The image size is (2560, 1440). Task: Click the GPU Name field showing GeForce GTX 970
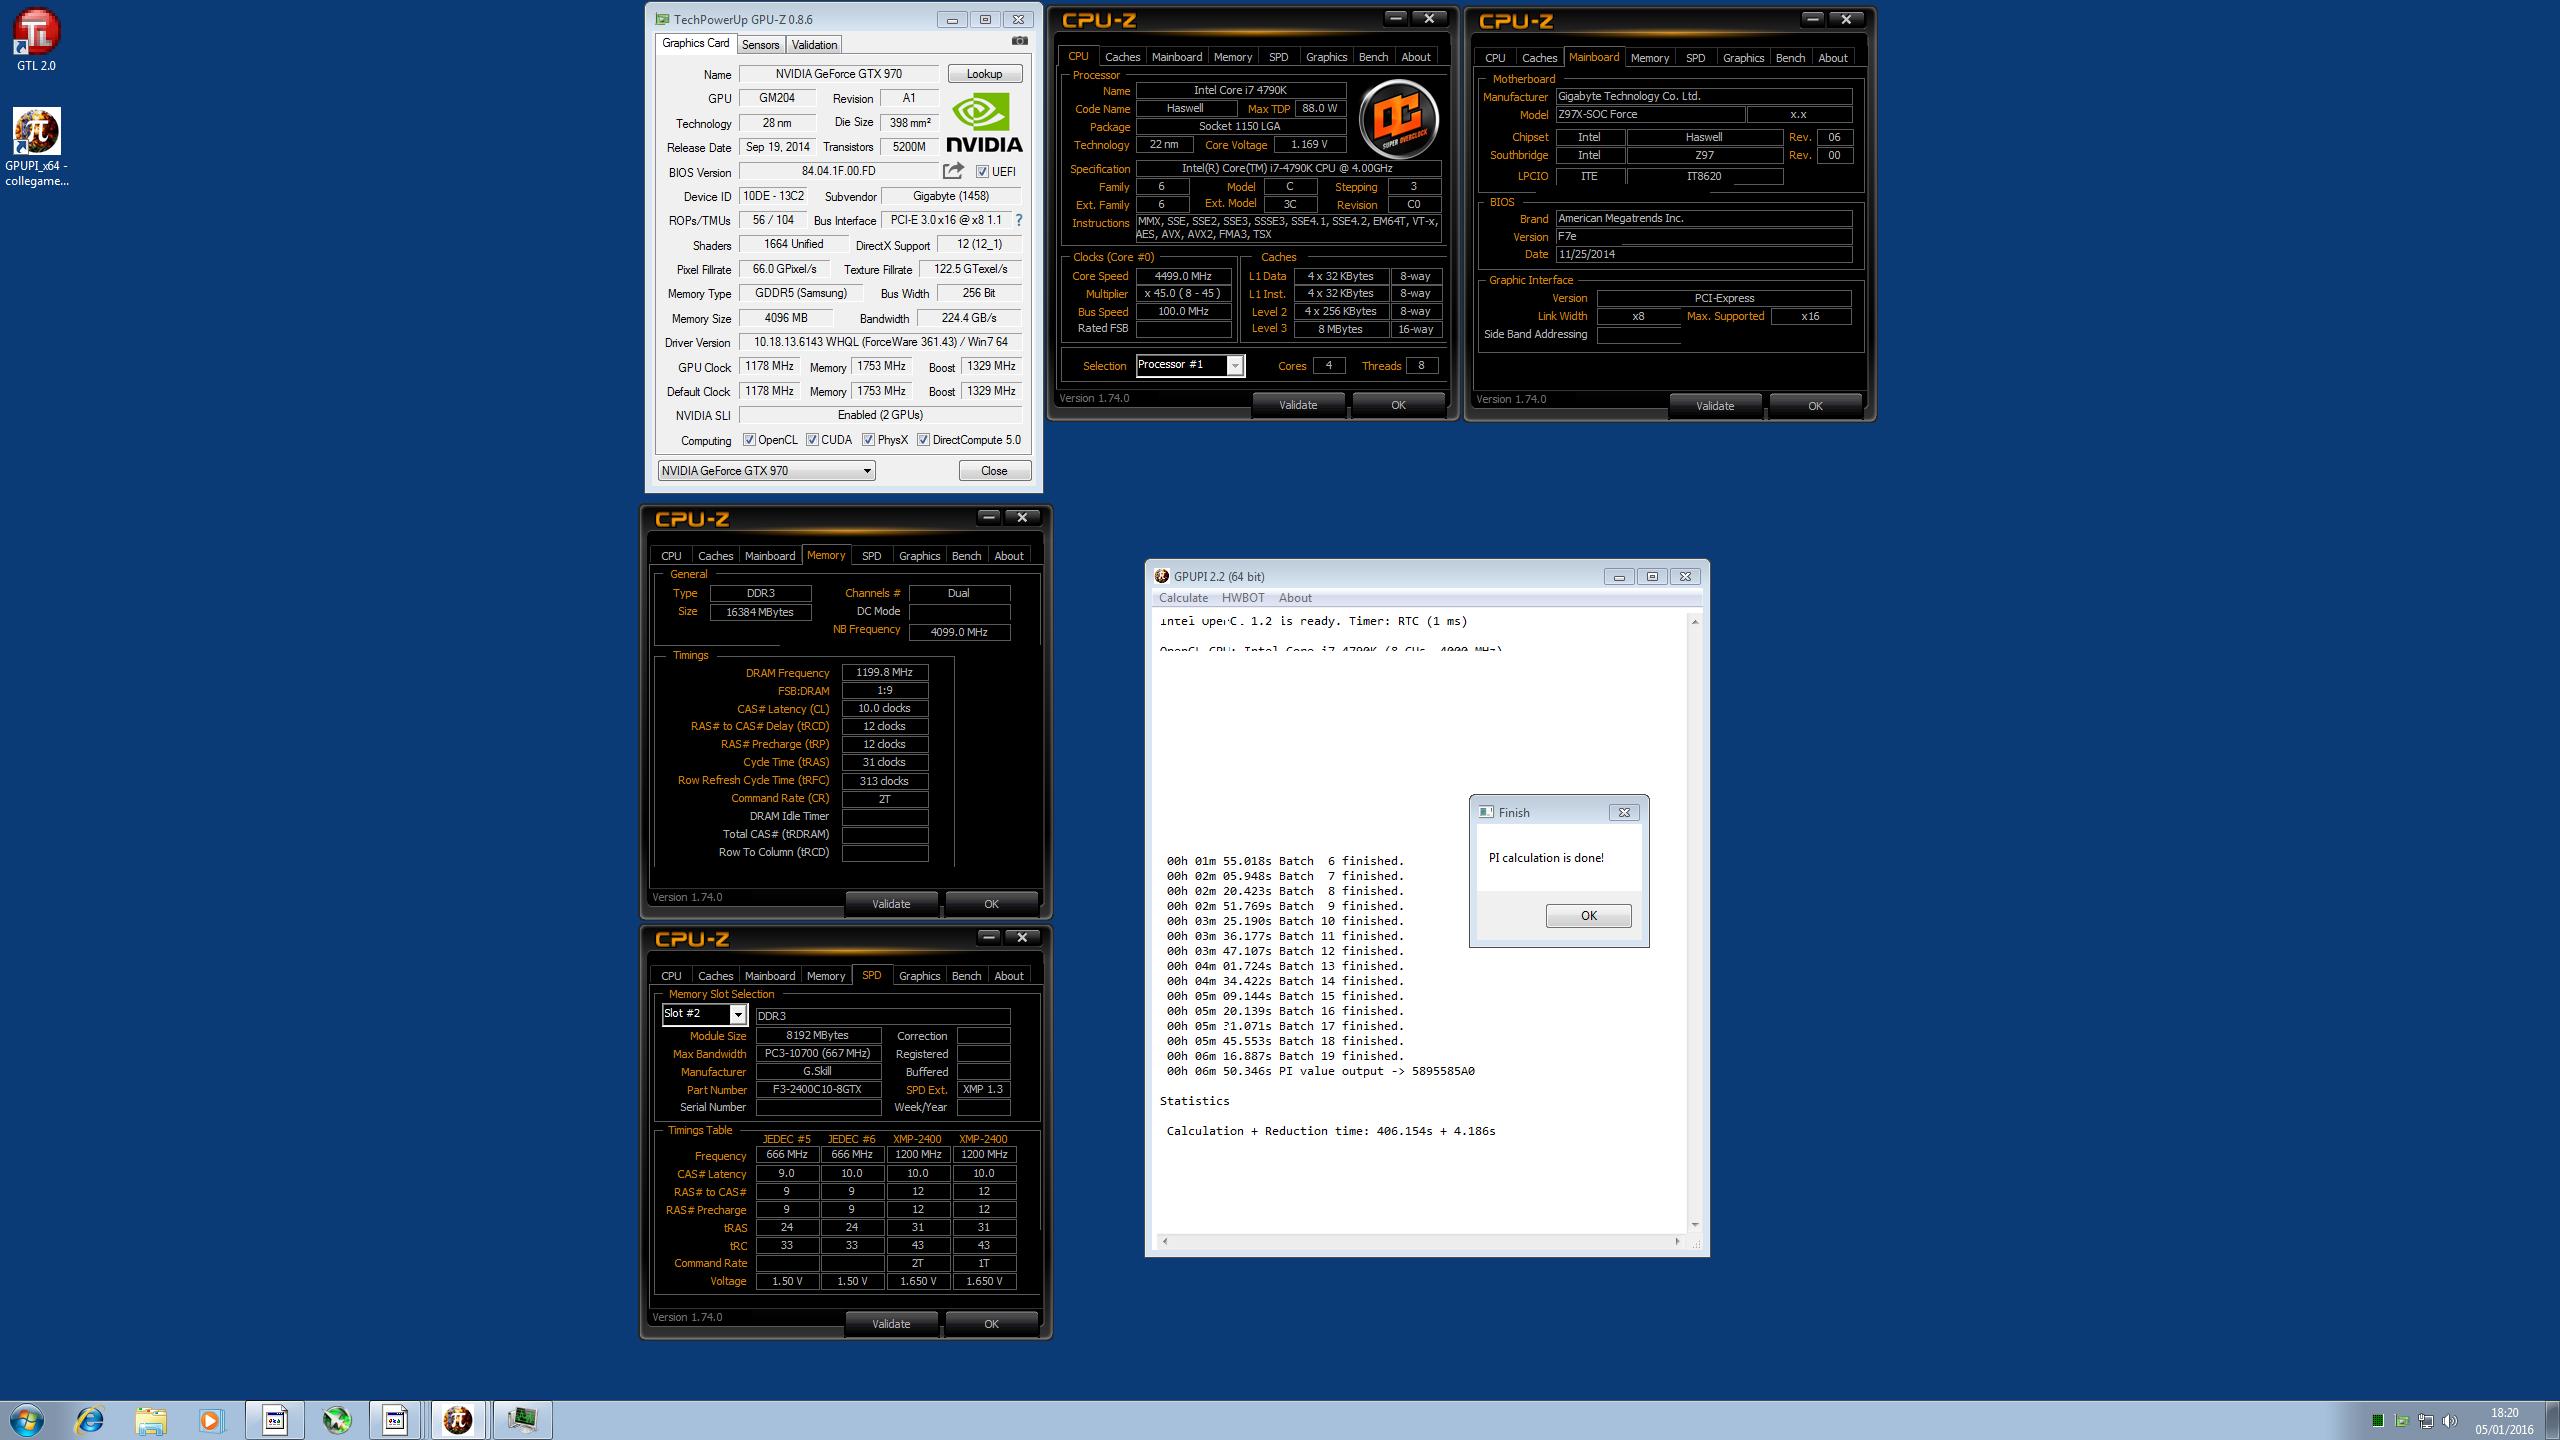(x=838, y=74)
